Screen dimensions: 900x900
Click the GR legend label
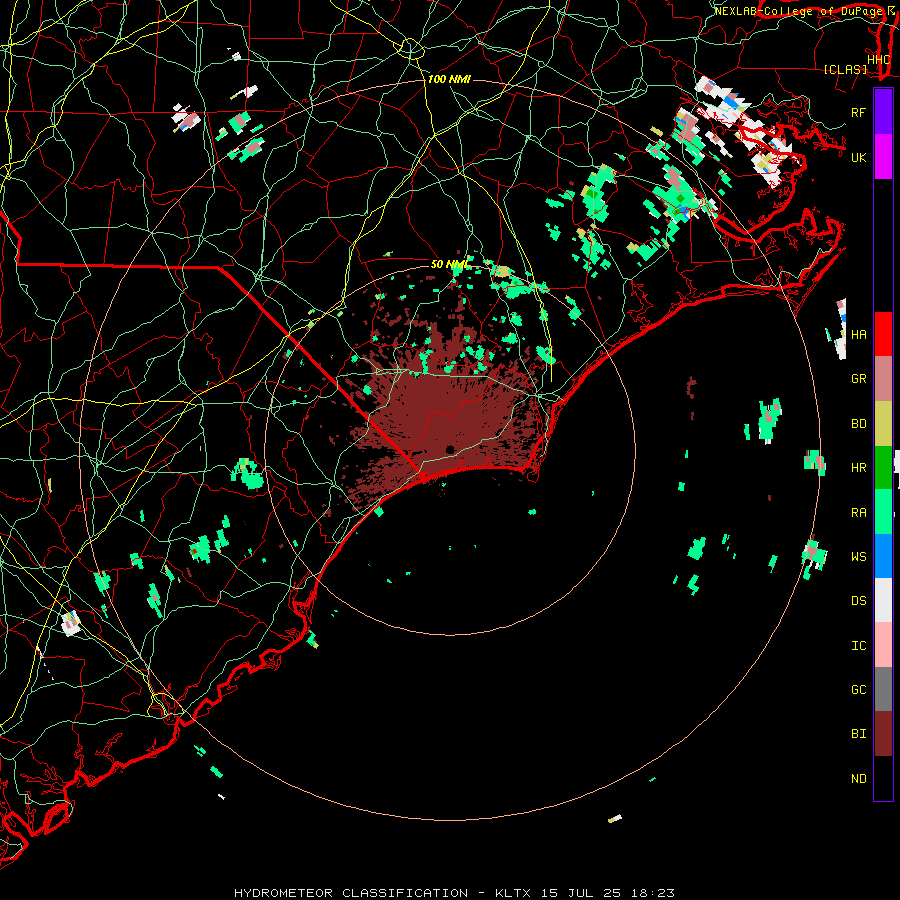tap(858, 379)
